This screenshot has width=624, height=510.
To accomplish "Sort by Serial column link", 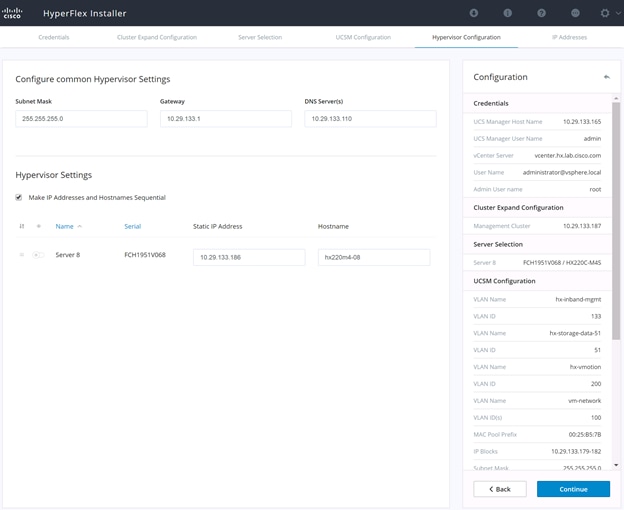I will (133, 226).
